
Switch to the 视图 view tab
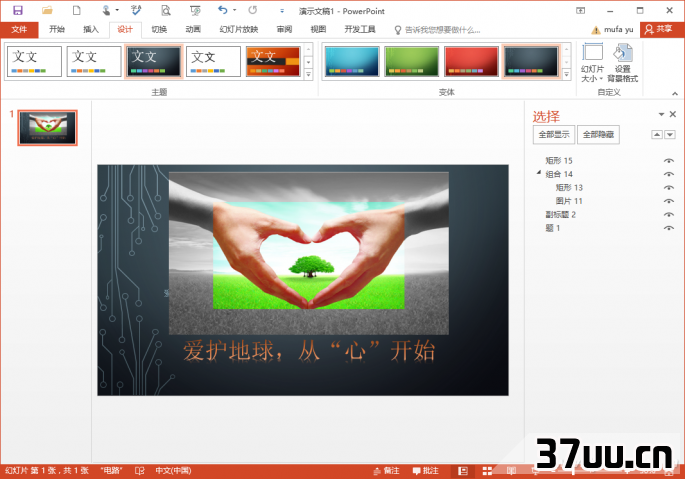point(318,30)
